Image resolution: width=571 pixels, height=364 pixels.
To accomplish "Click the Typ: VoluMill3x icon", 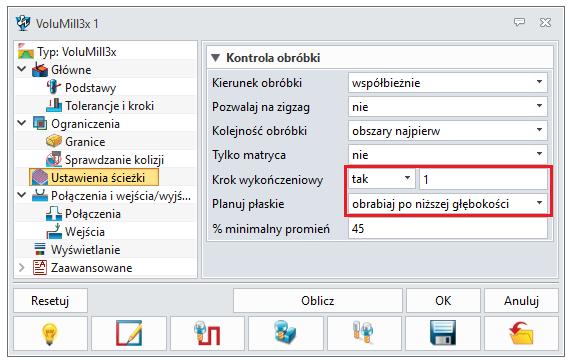I will pos(25,51).
